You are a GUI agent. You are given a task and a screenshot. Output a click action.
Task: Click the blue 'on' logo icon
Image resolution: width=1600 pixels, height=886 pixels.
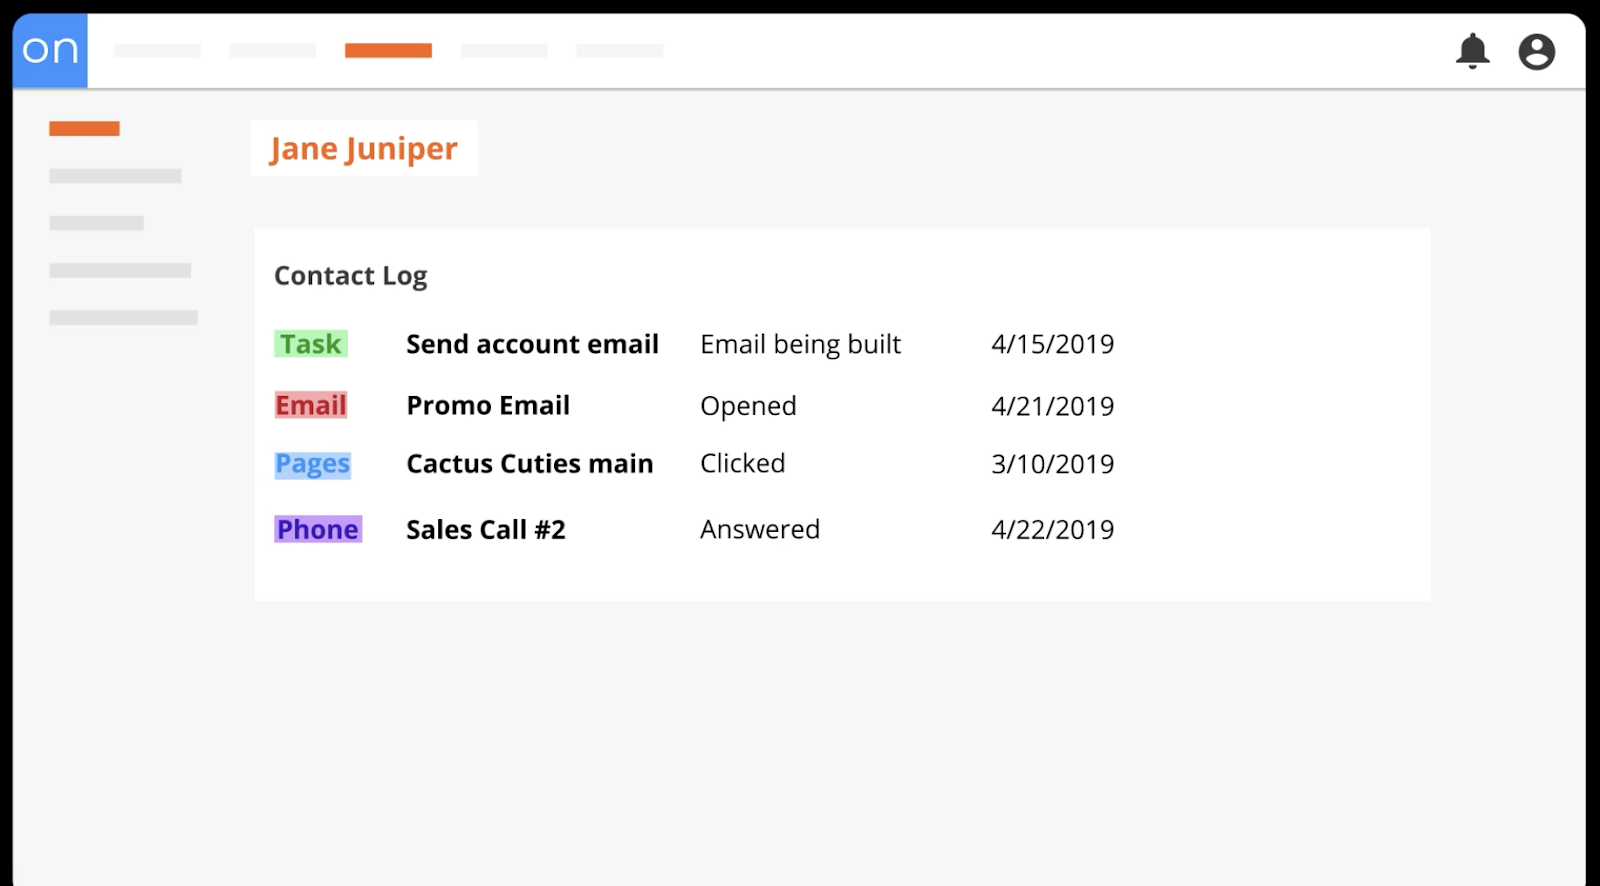tap(50, 50)
